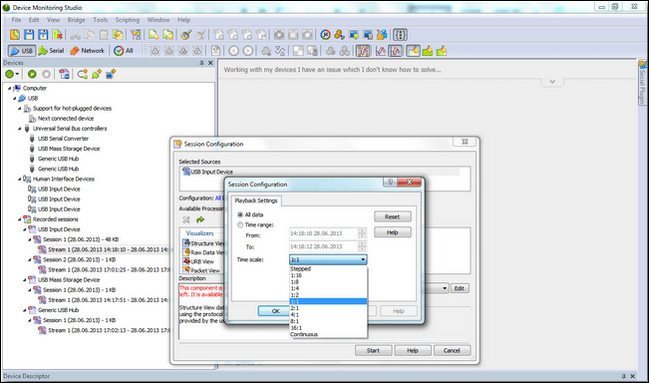Click the New document toolbar icon

point(15,35)
